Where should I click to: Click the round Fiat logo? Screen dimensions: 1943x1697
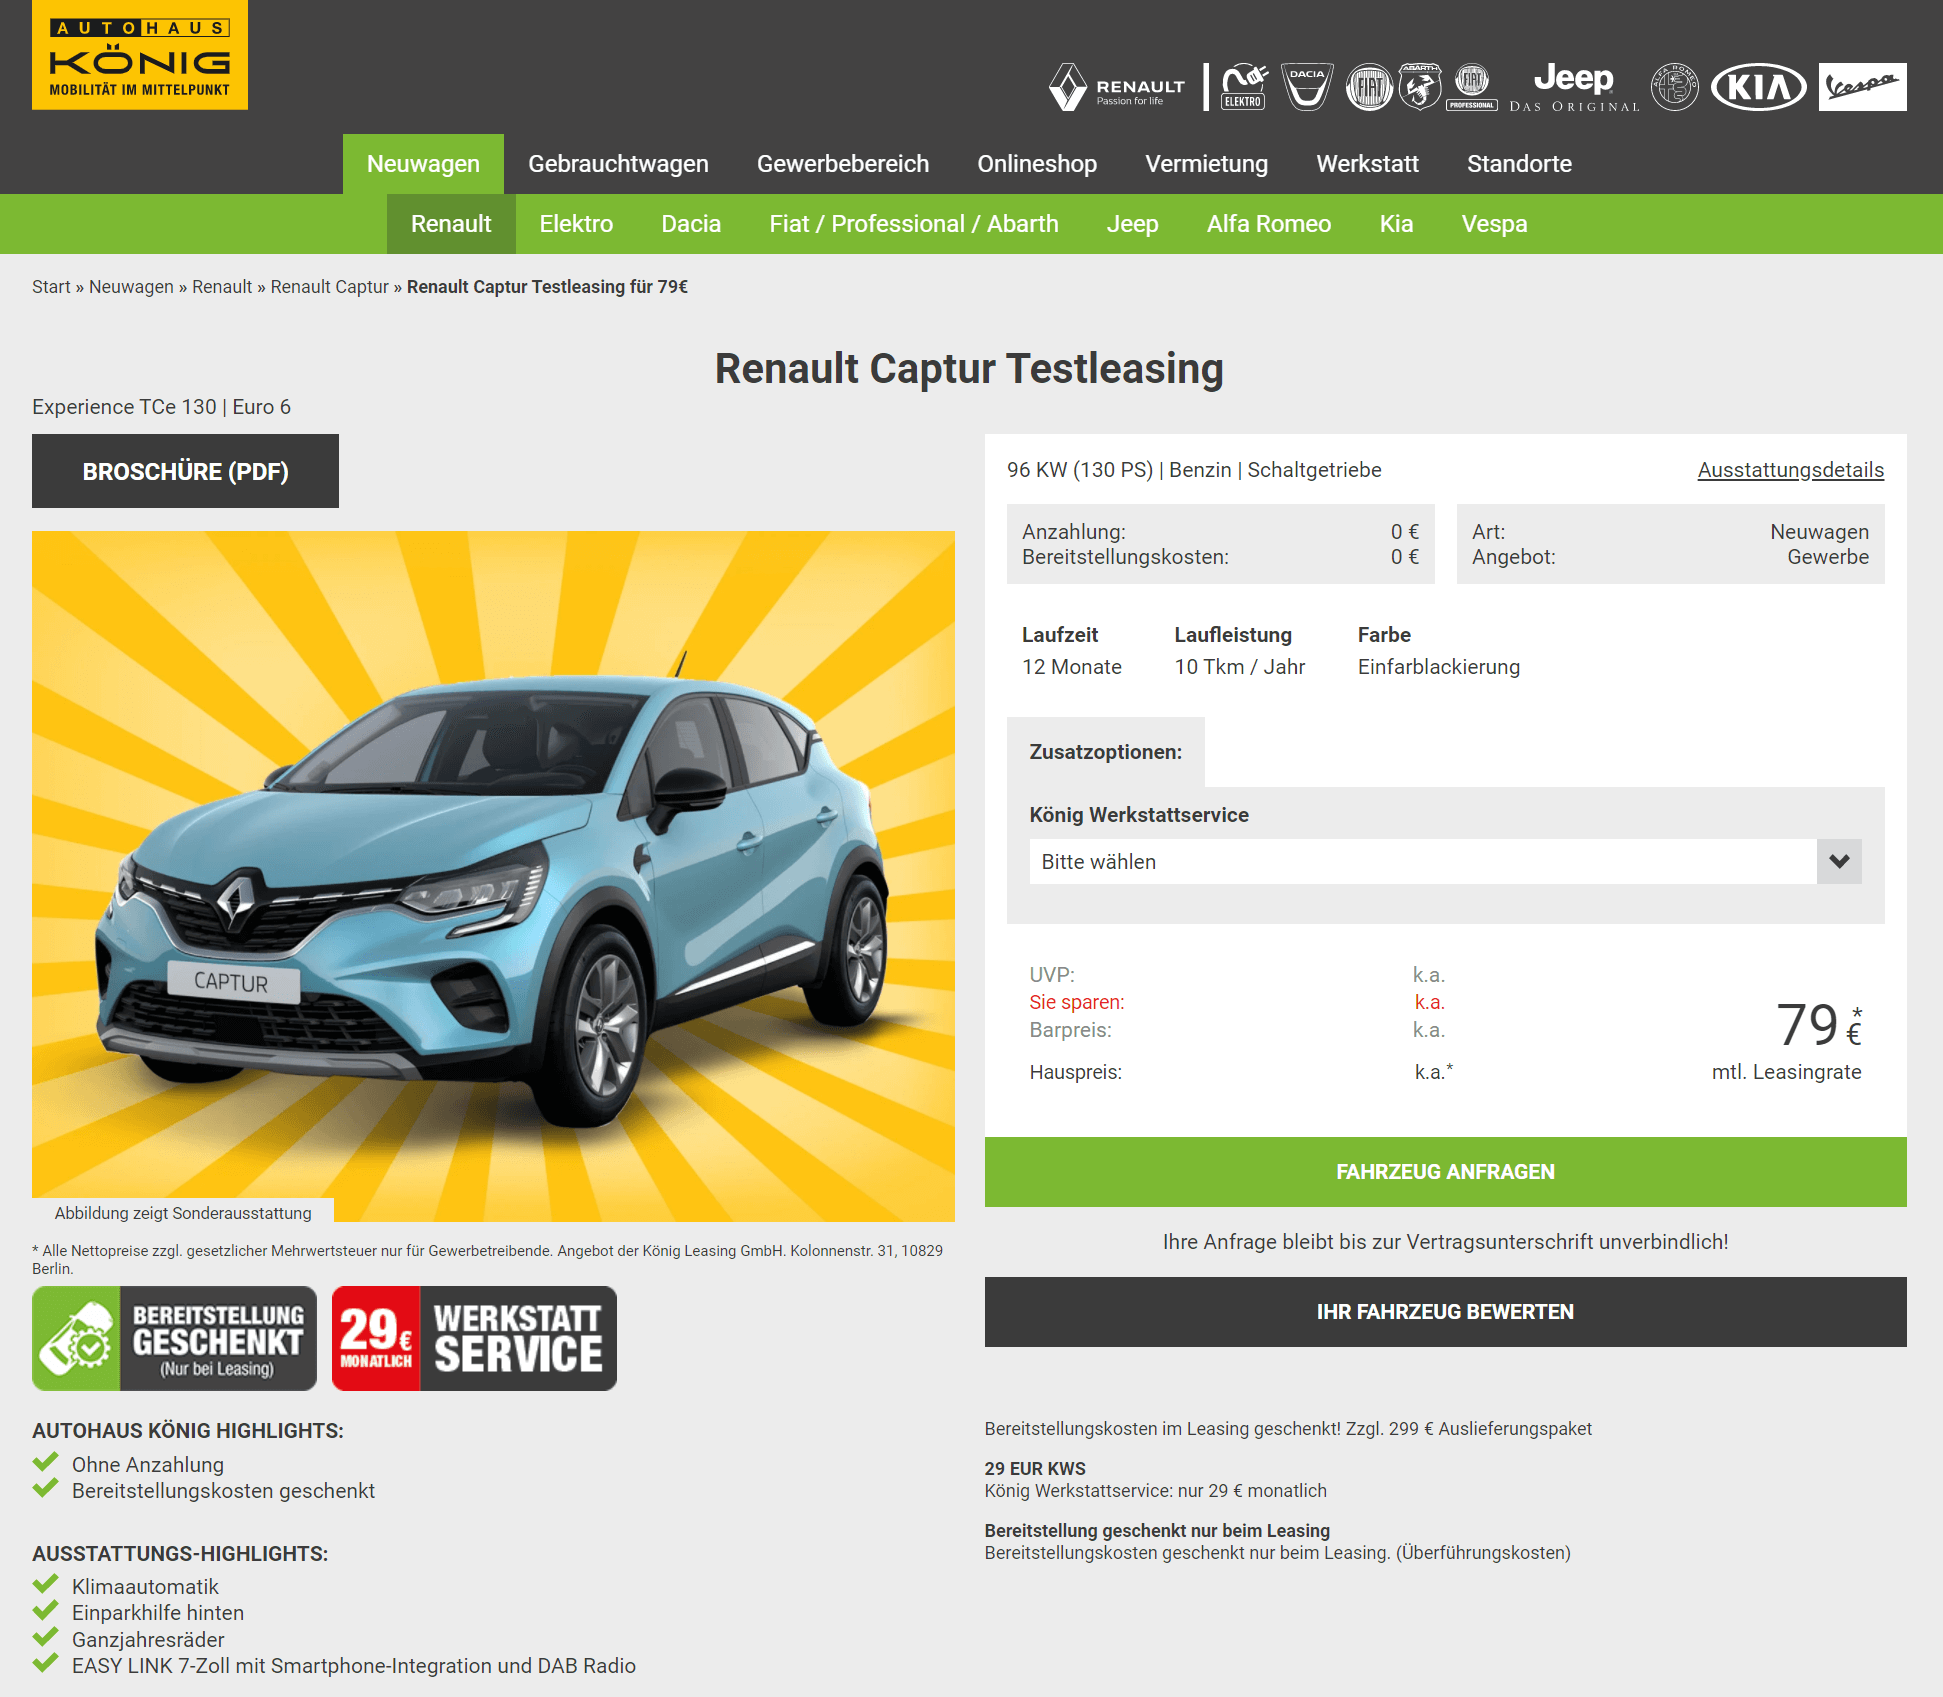[1369, 87]
